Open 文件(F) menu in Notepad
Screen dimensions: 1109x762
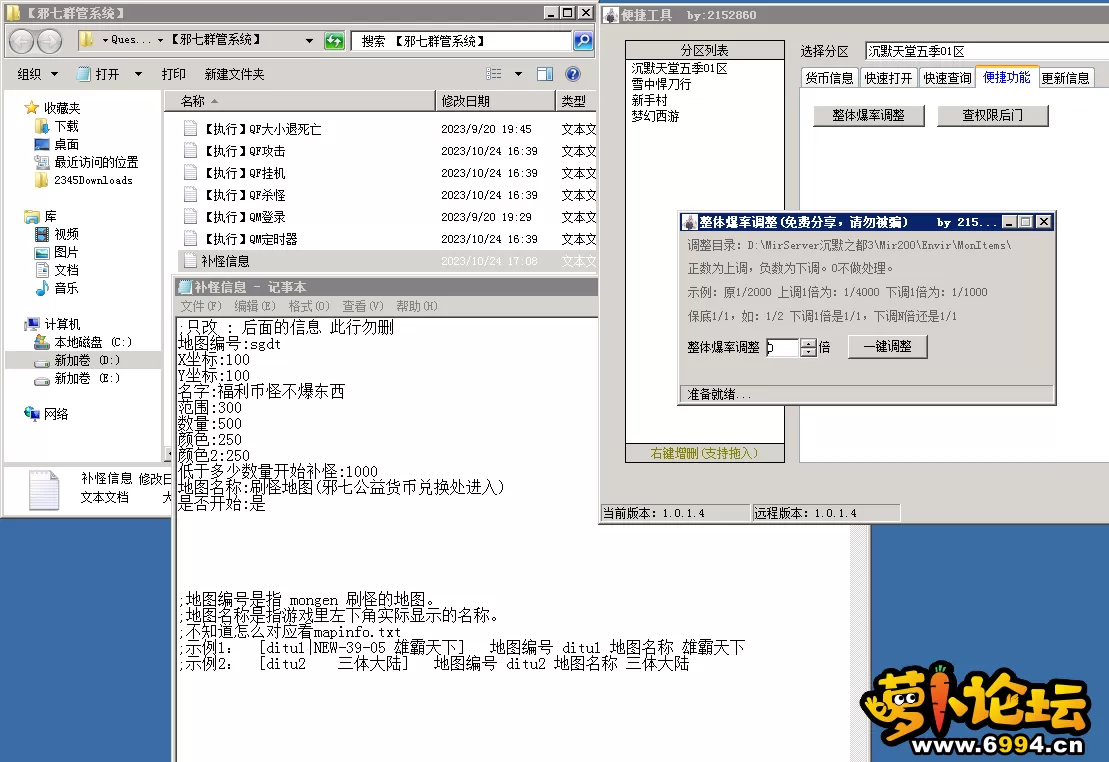click(201, 306)
